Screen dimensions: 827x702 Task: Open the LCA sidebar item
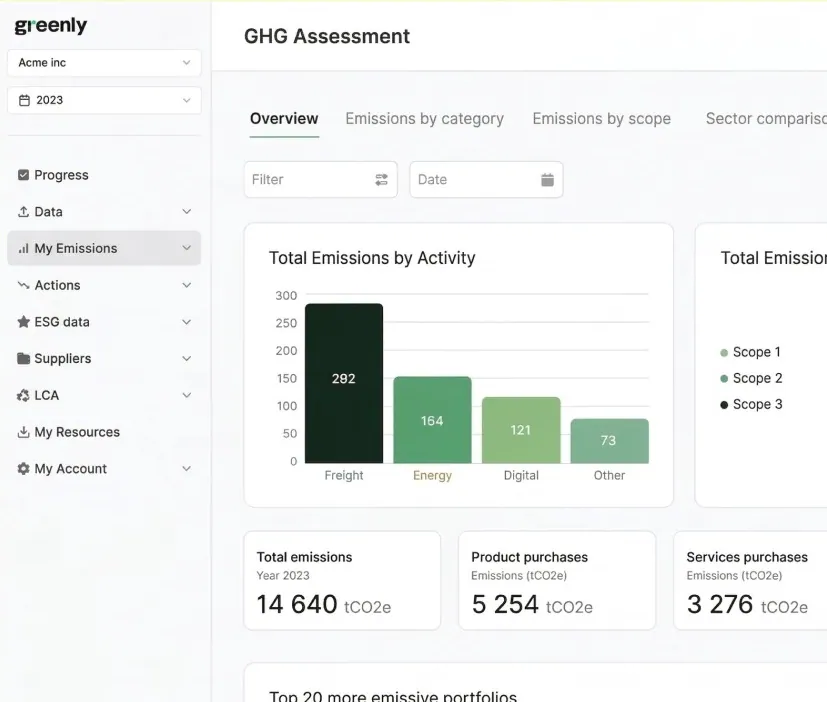[x=104, y=396]
